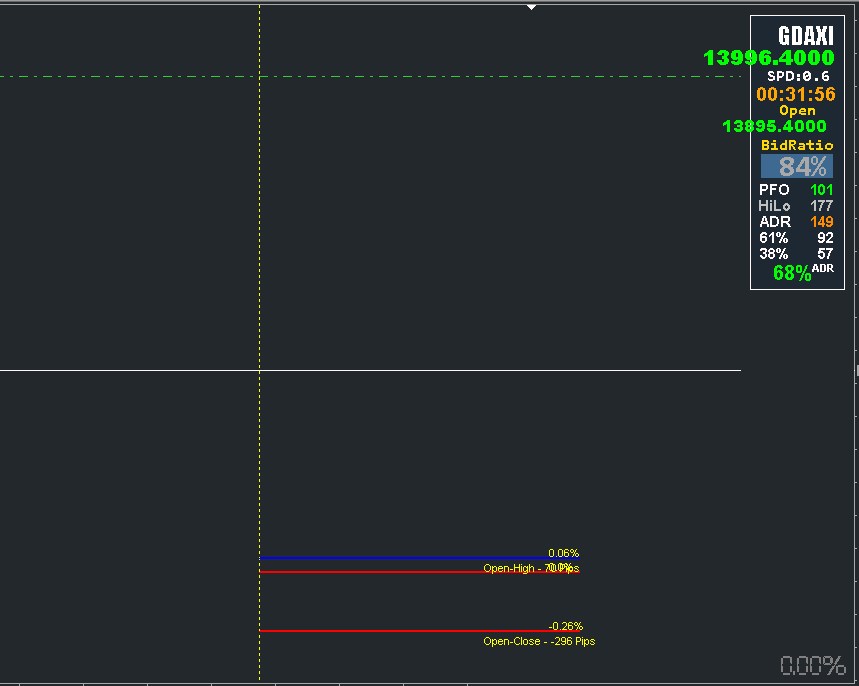
Task: Click the value 57 beside 38%
Action: pos(825,254)
